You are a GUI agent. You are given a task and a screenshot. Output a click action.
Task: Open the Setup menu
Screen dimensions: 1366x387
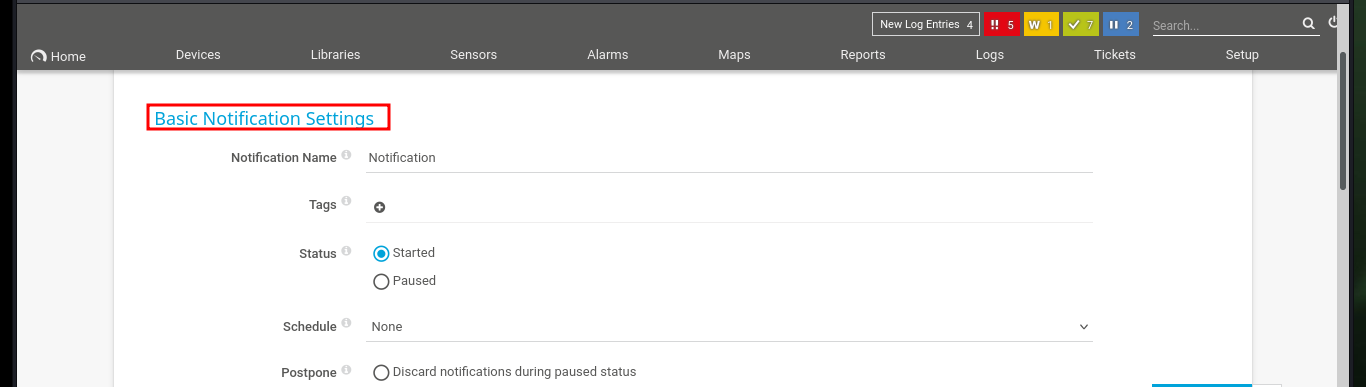click(x=1242, y=55)
